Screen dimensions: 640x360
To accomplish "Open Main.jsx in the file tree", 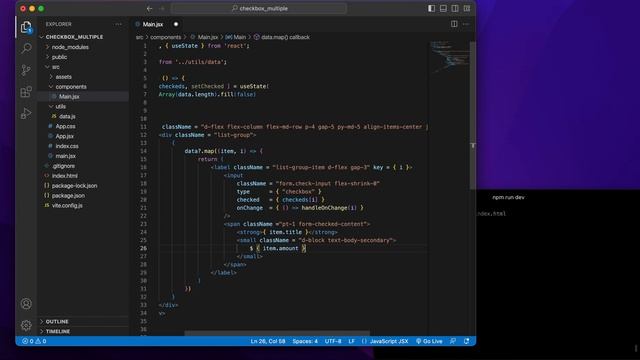I will [69, 97].
